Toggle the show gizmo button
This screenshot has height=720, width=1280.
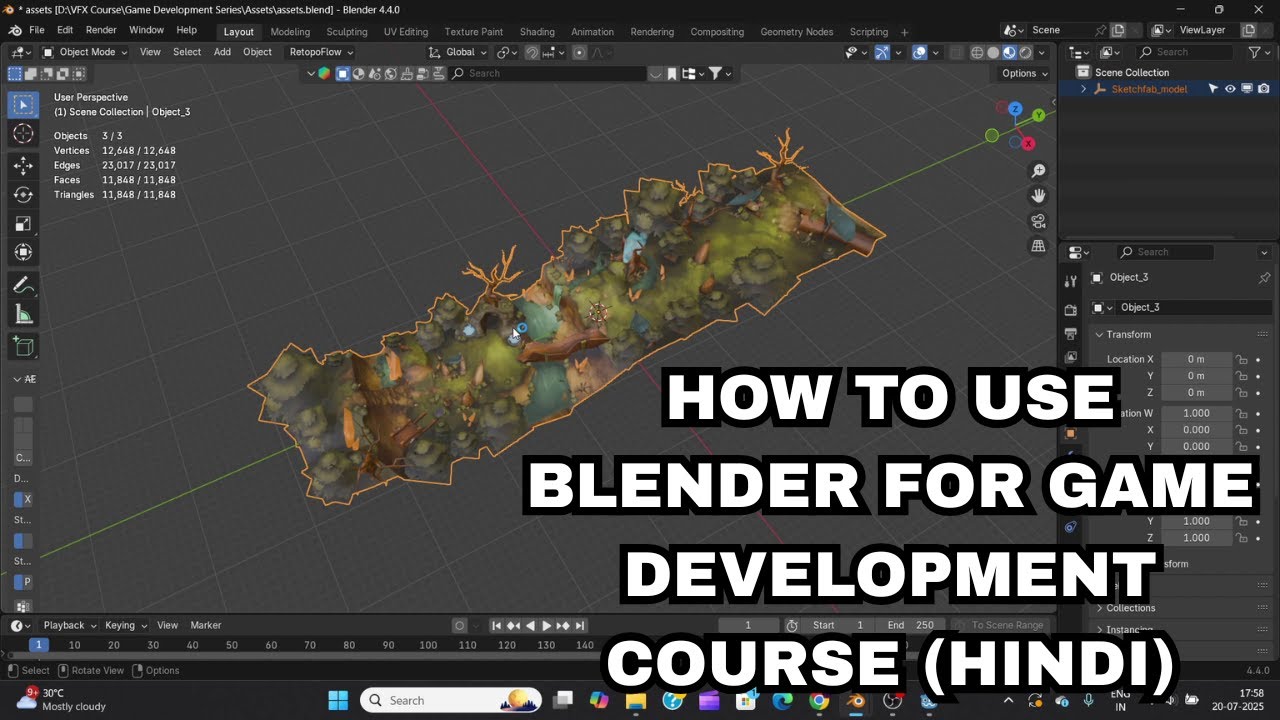point(883,52)
